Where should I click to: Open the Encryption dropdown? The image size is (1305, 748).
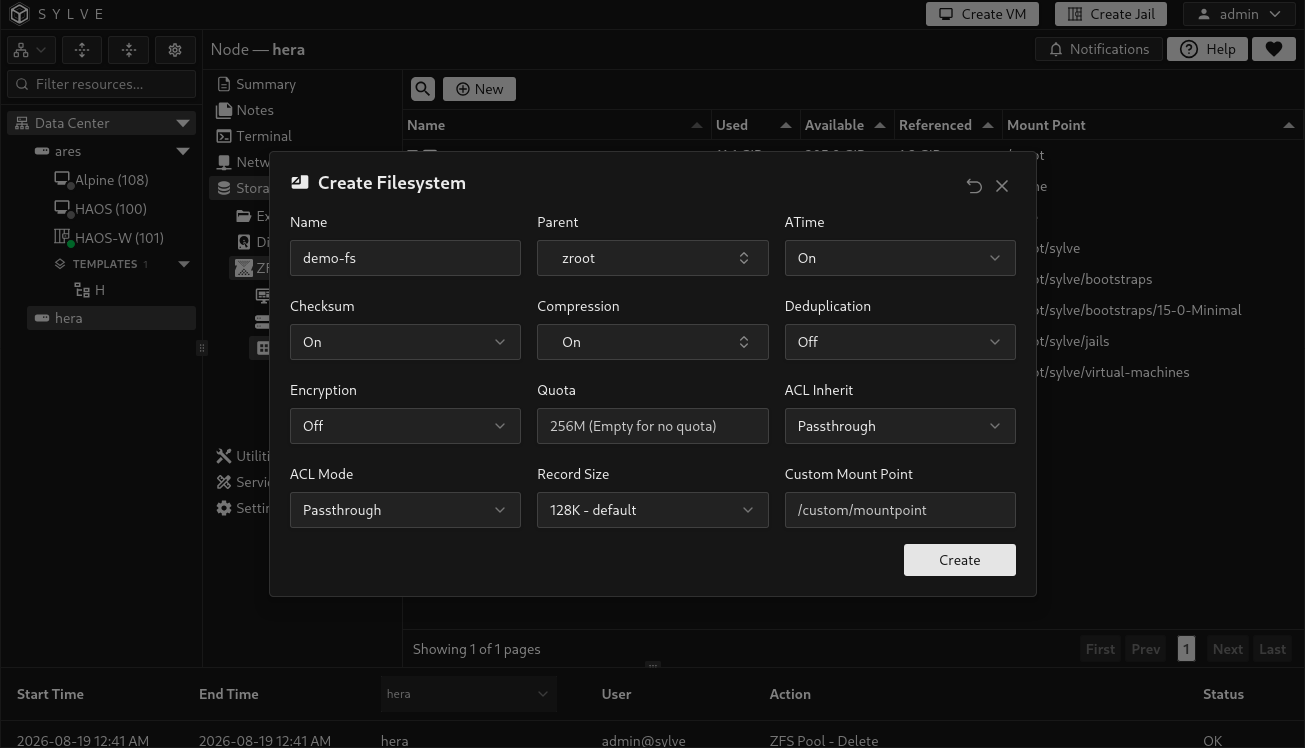pyautogui.click(x=405, y=426)
